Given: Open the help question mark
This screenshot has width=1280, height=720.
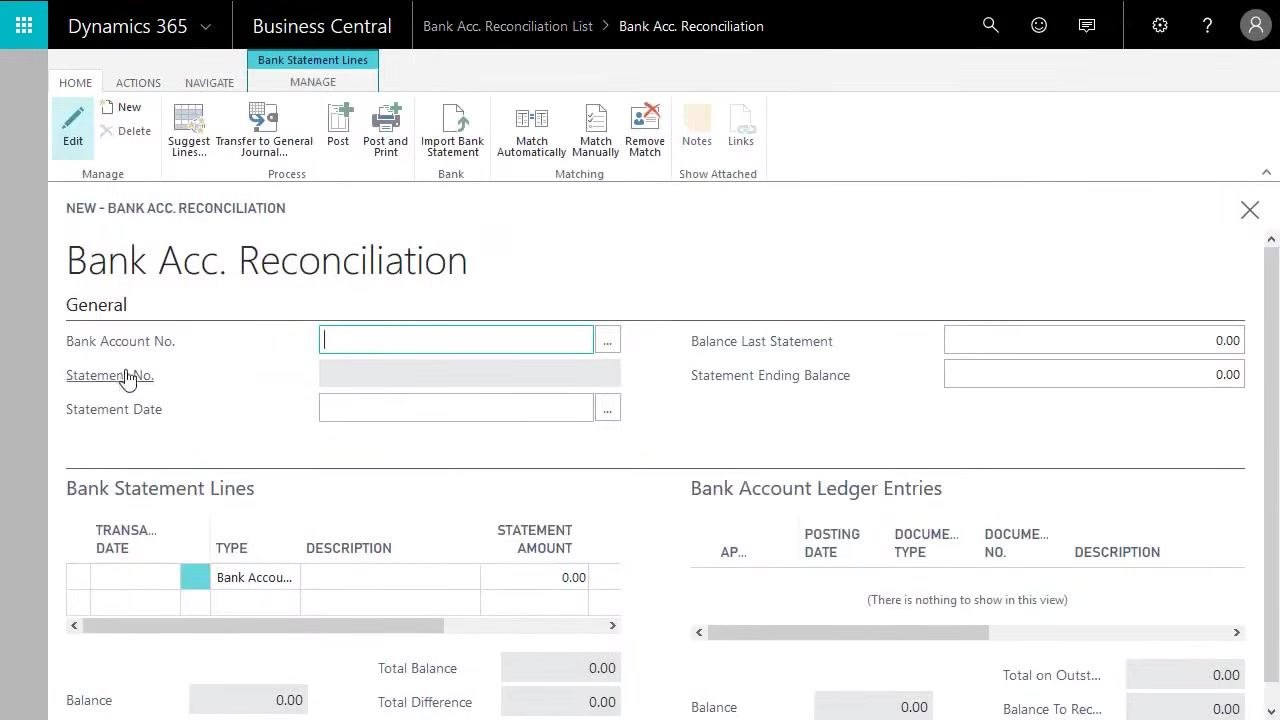Looking at the screenshot, I should tap(1207, 25).
